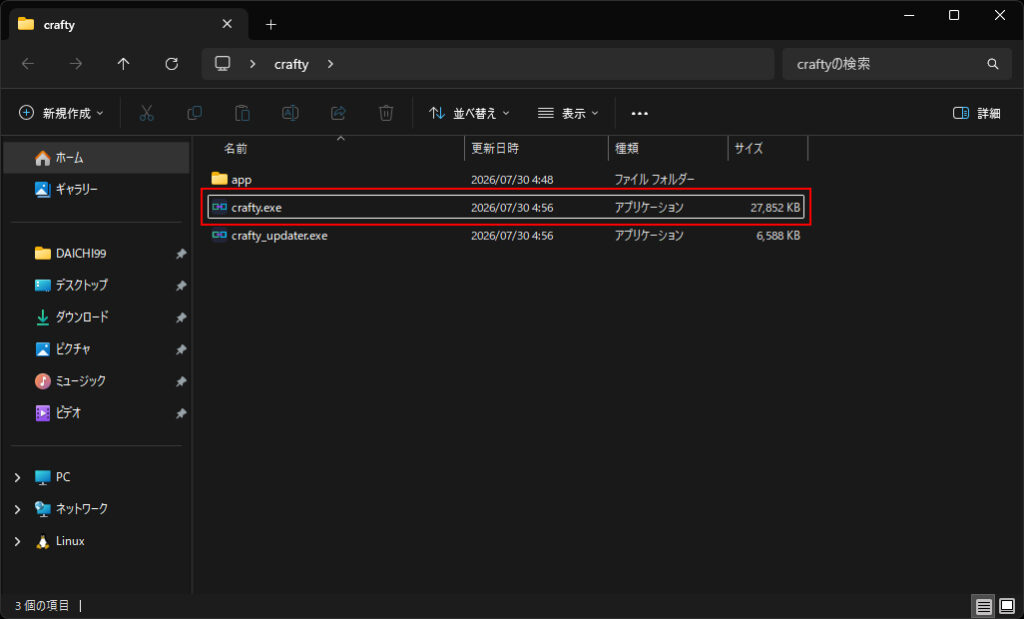
Task: Go forward with the right arrow
Action: (x=76, y=64)
